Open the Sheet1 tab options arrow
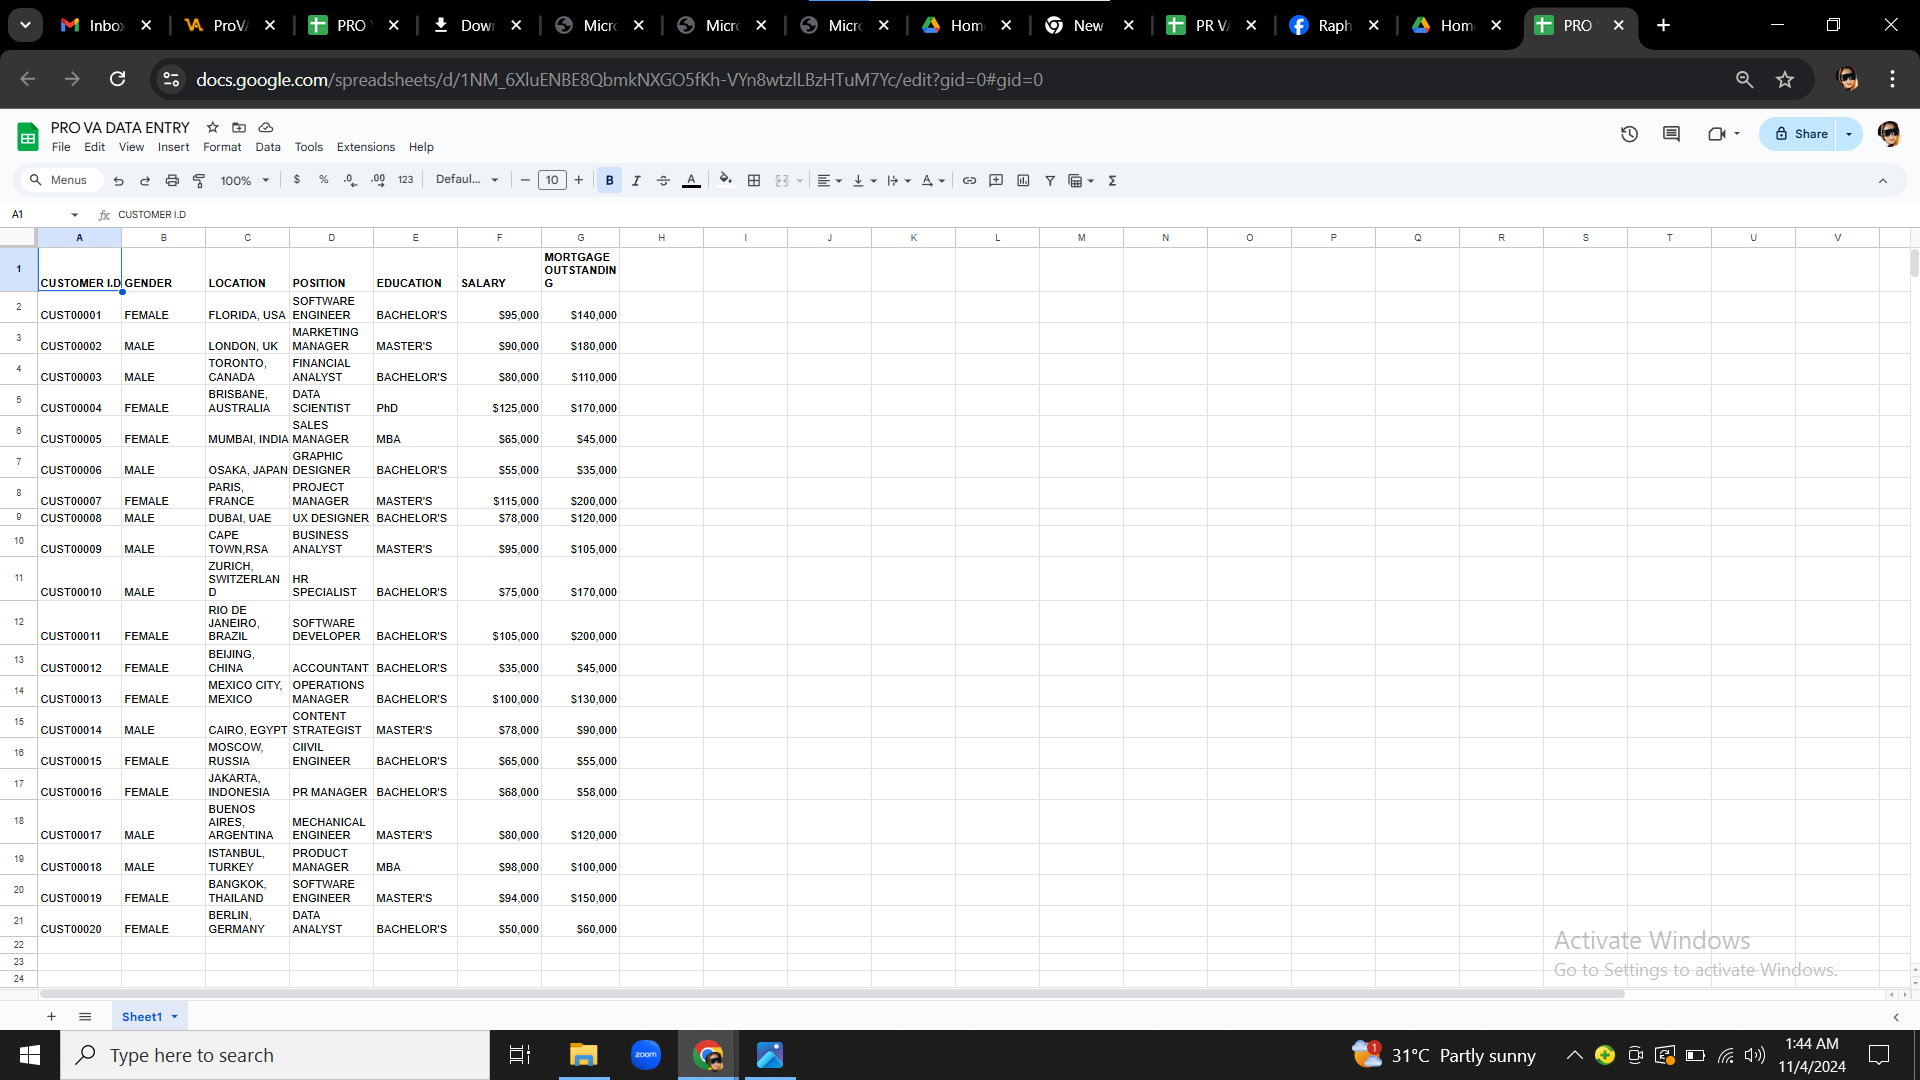Viewport: 1920px width, 1080px height. coord(175,1017)
